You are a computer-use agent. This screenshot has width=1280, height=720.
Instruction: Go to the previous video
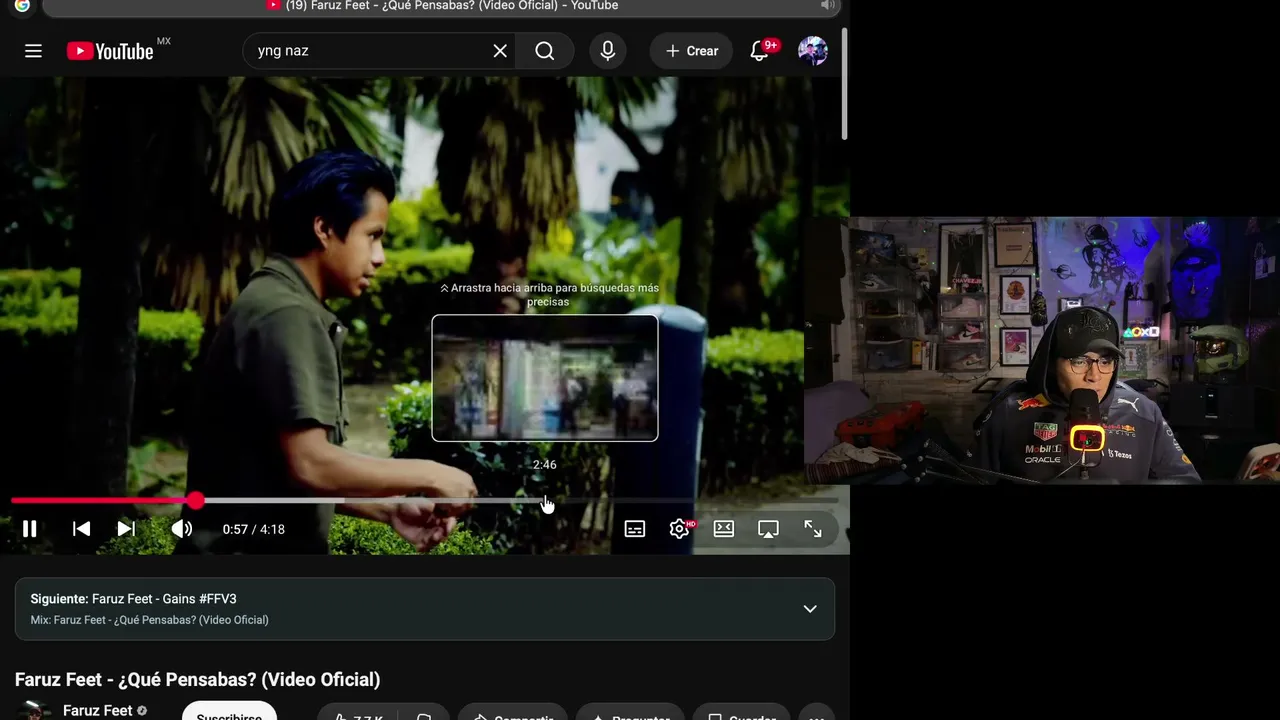pos(81,529)
